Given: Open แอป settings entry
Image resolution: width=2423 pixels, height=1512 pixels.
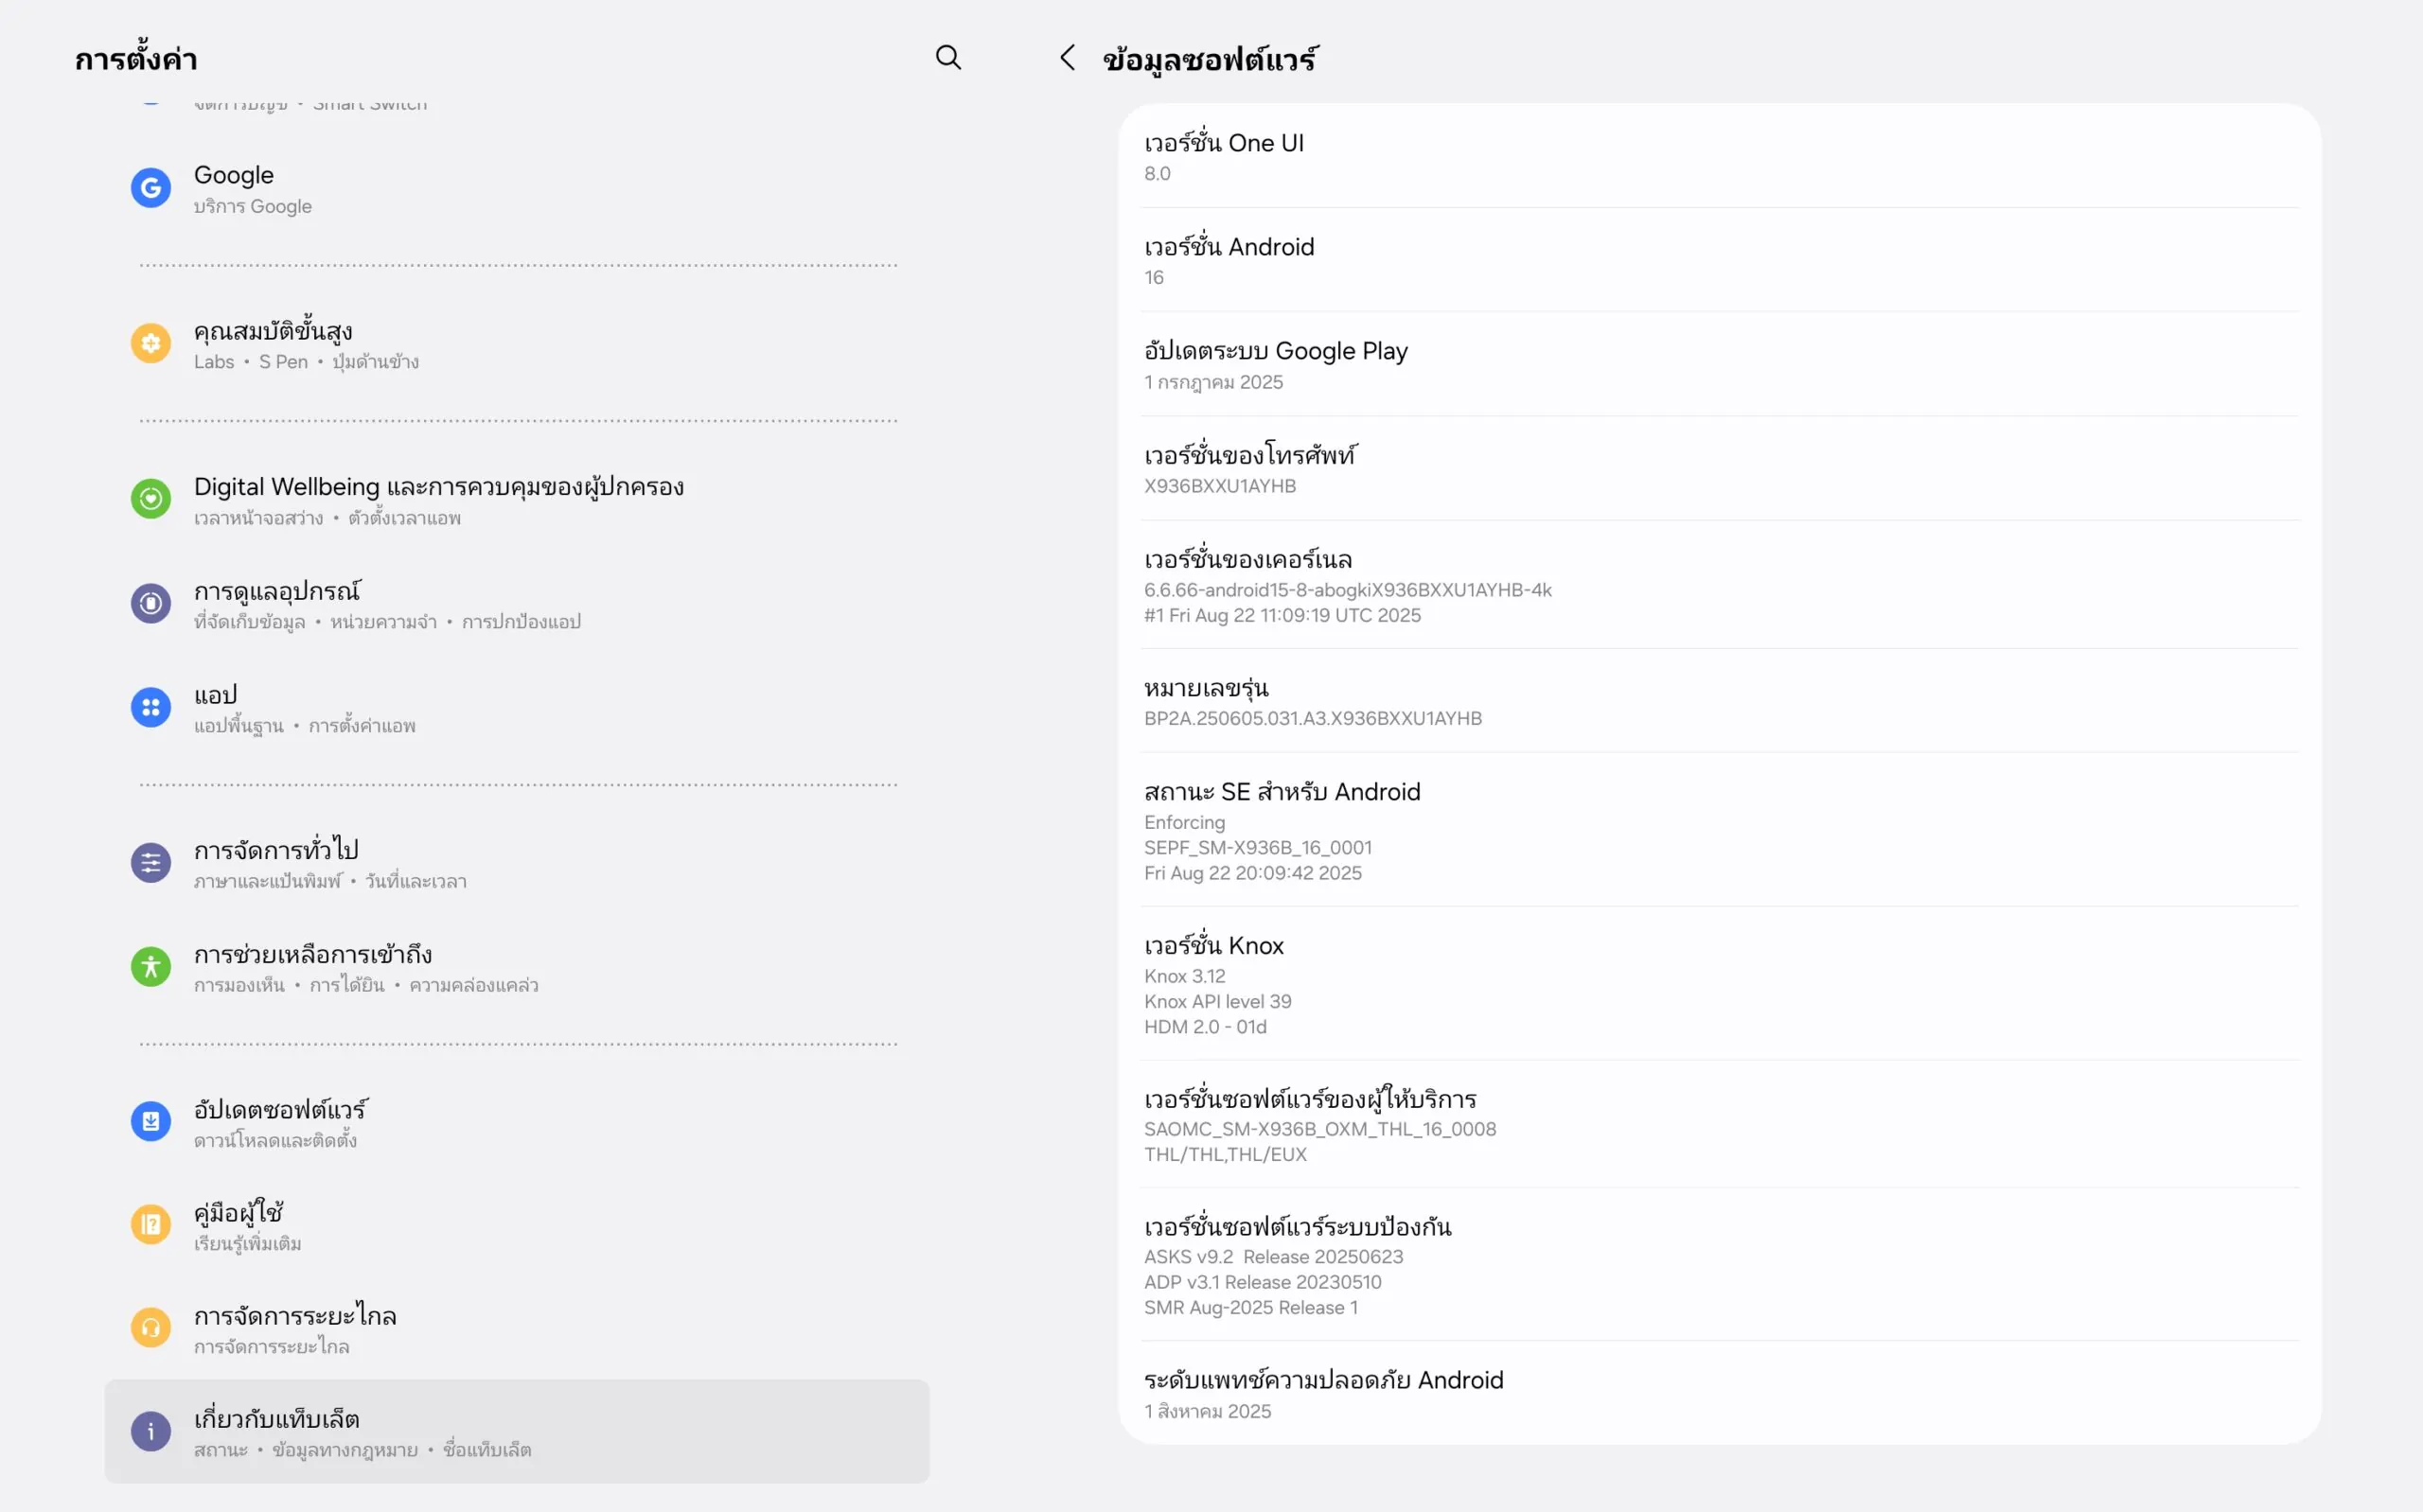Looking at the screenshot, I should (517, 707).
